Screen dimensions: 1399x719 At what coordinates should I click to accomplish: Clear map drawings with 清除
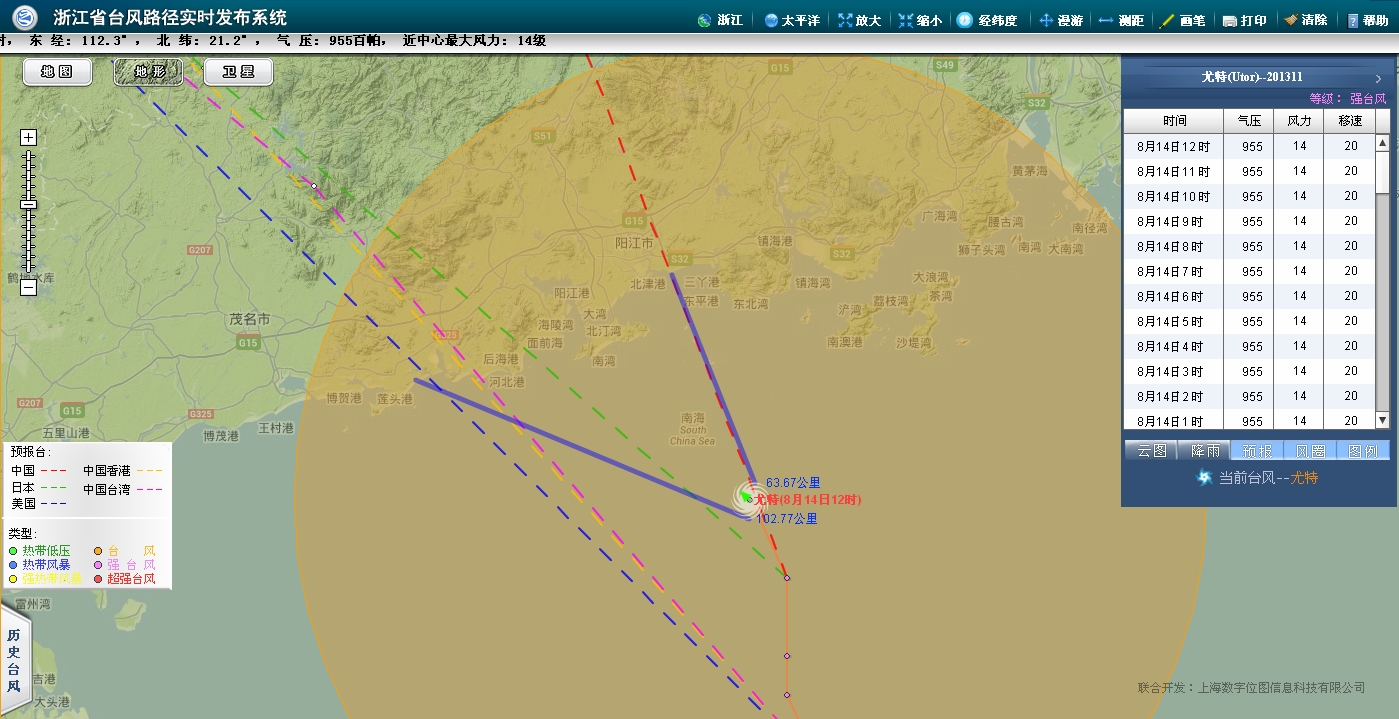(x=1305, y=20)
